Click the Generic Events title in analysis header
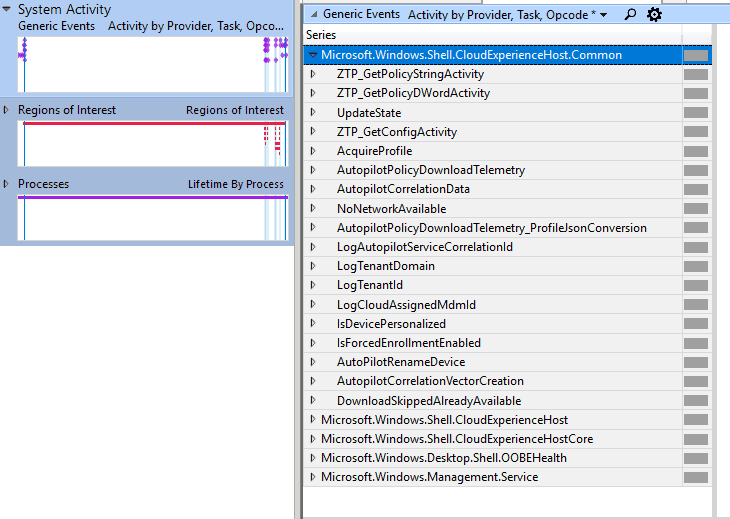The height and width of the screenshot is (519, 730). click(361, 14)
